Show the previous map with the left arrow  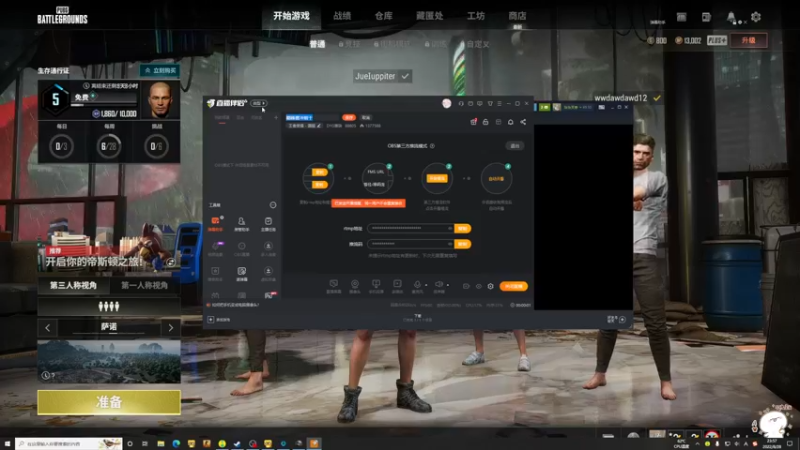(x=48, y=328)
